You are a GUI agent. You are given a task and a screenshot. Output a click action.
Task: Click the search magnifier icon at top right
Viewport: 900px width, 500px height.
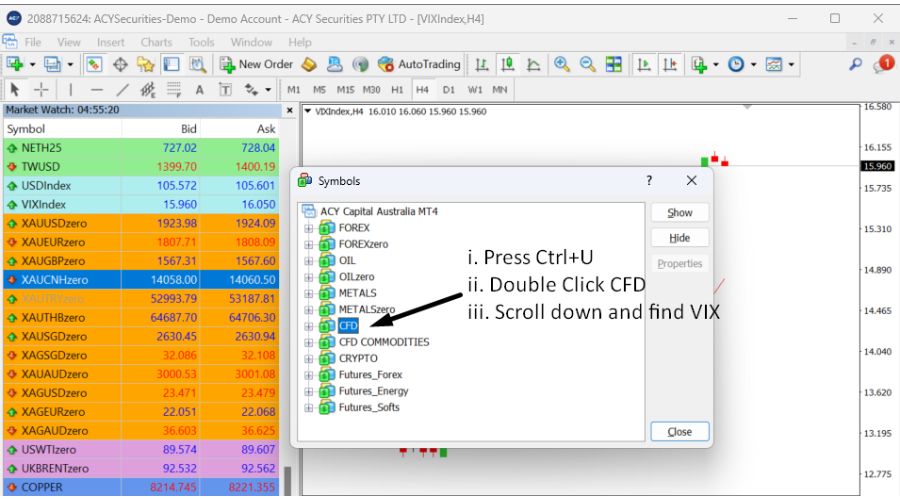point(855,64)
